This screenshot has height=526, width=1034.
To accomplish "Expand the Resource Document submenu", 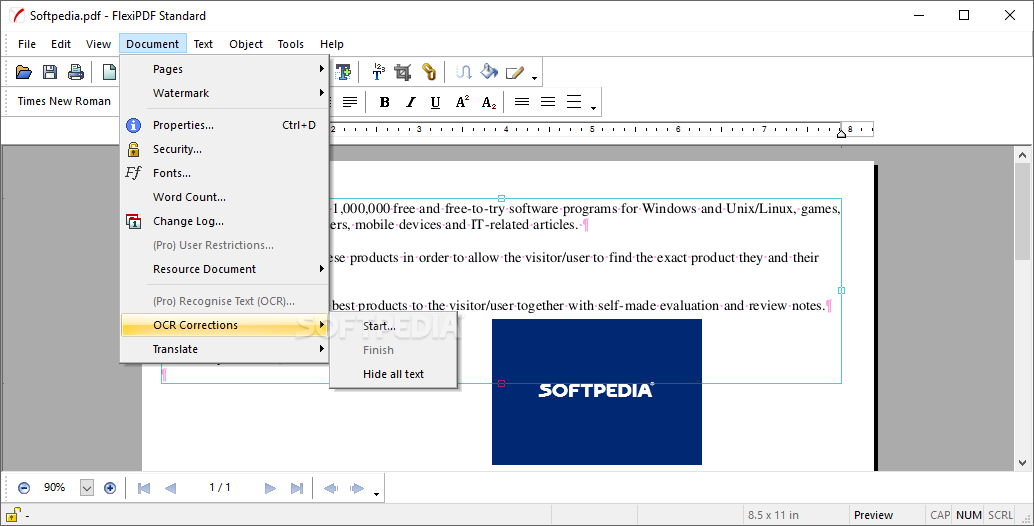I will click(x=224, y=269).
